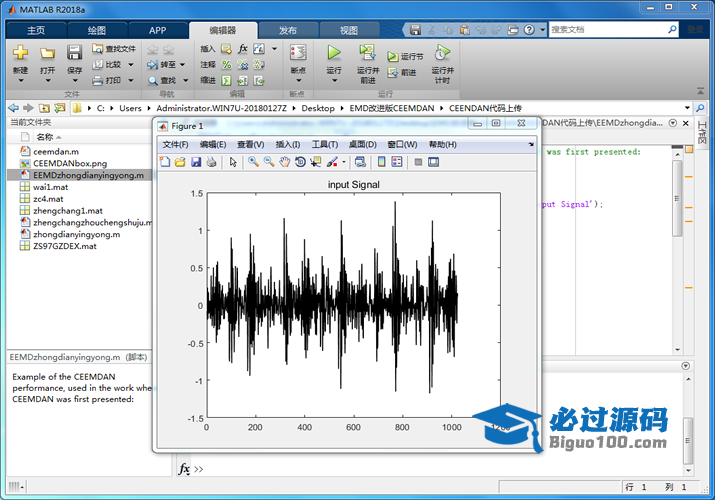This screenshot has width=715, height=500.
Task: Click the command window's vertical scrollbar thumb
Action: coord(688,440)
